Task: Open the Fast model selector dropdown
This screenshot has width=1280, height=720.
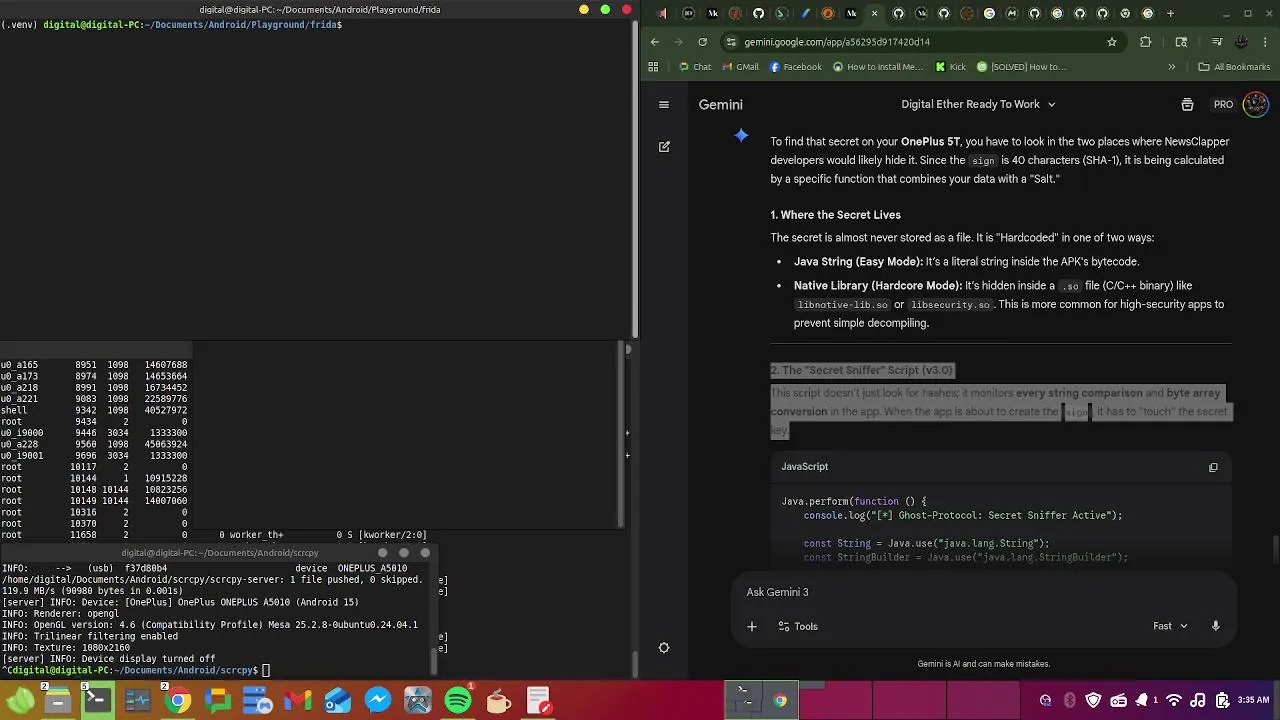Action: tap(1170, 626)
